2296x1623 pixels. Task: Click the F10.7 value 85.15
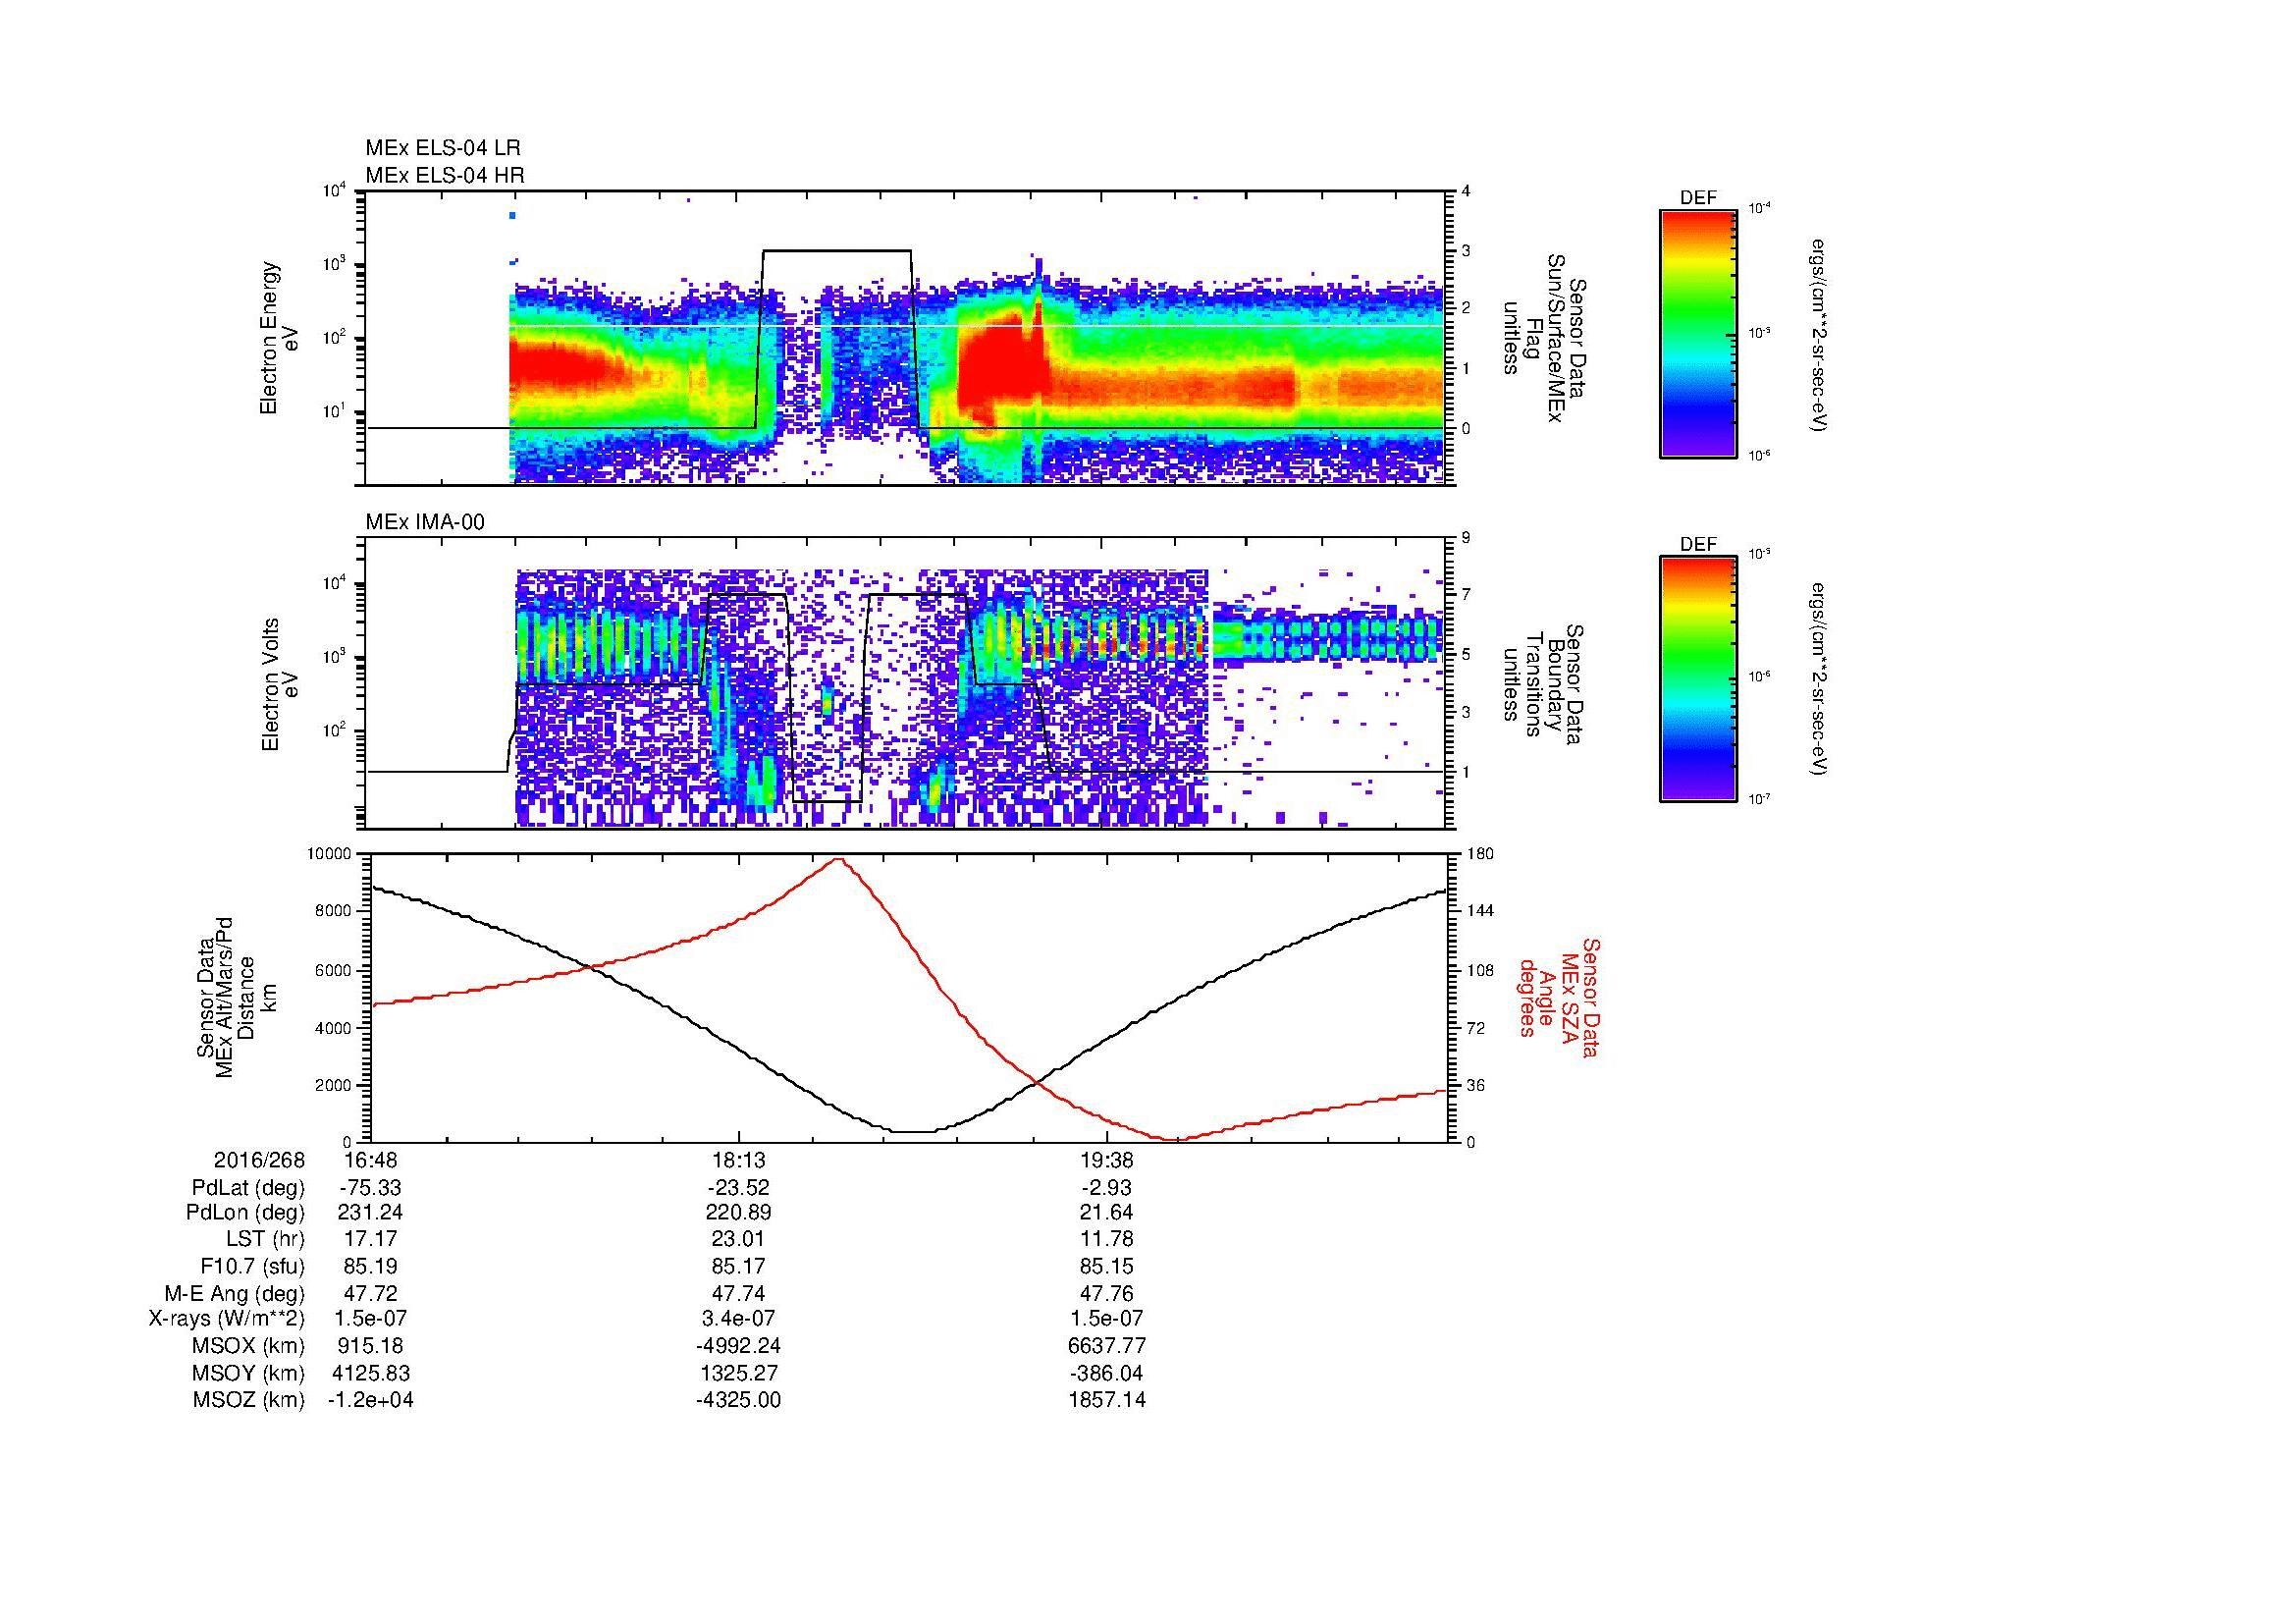pos(1107,1266)
